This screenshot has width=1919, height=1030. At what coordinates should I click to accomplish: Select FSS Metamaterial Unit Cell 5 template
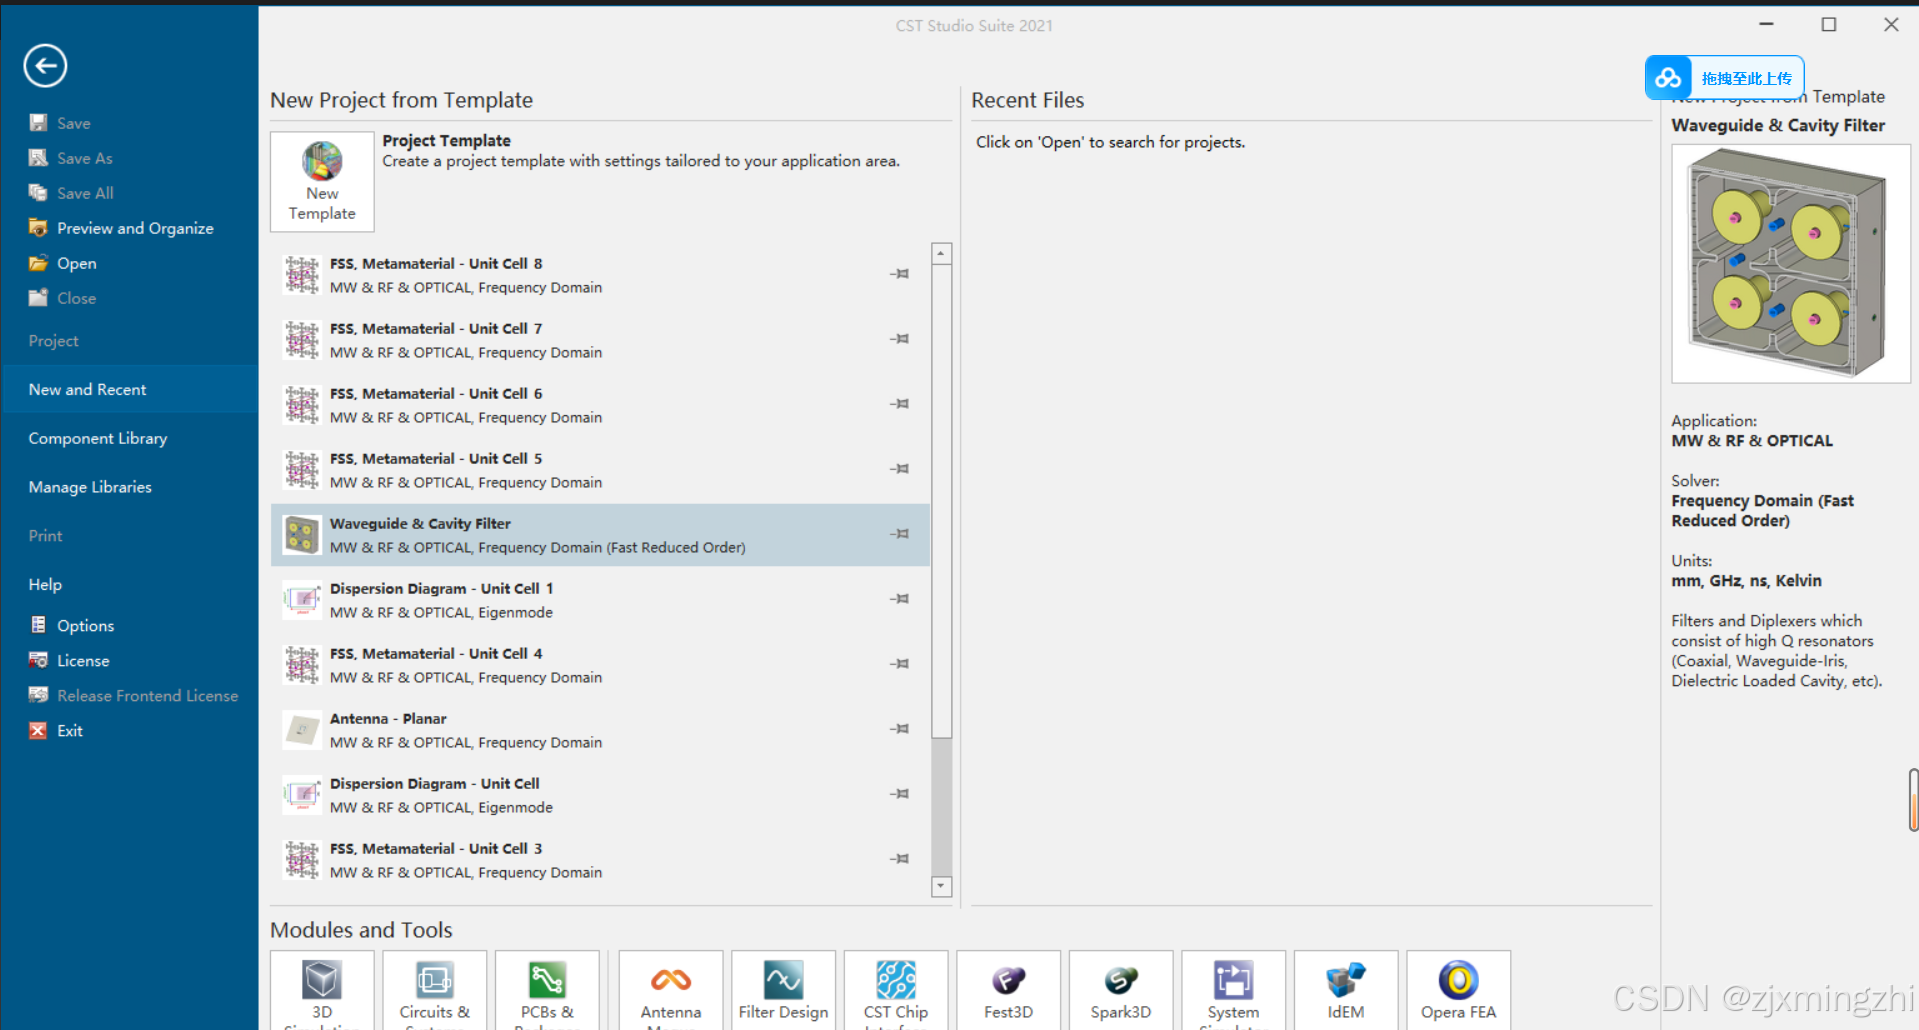click(600, 470)
